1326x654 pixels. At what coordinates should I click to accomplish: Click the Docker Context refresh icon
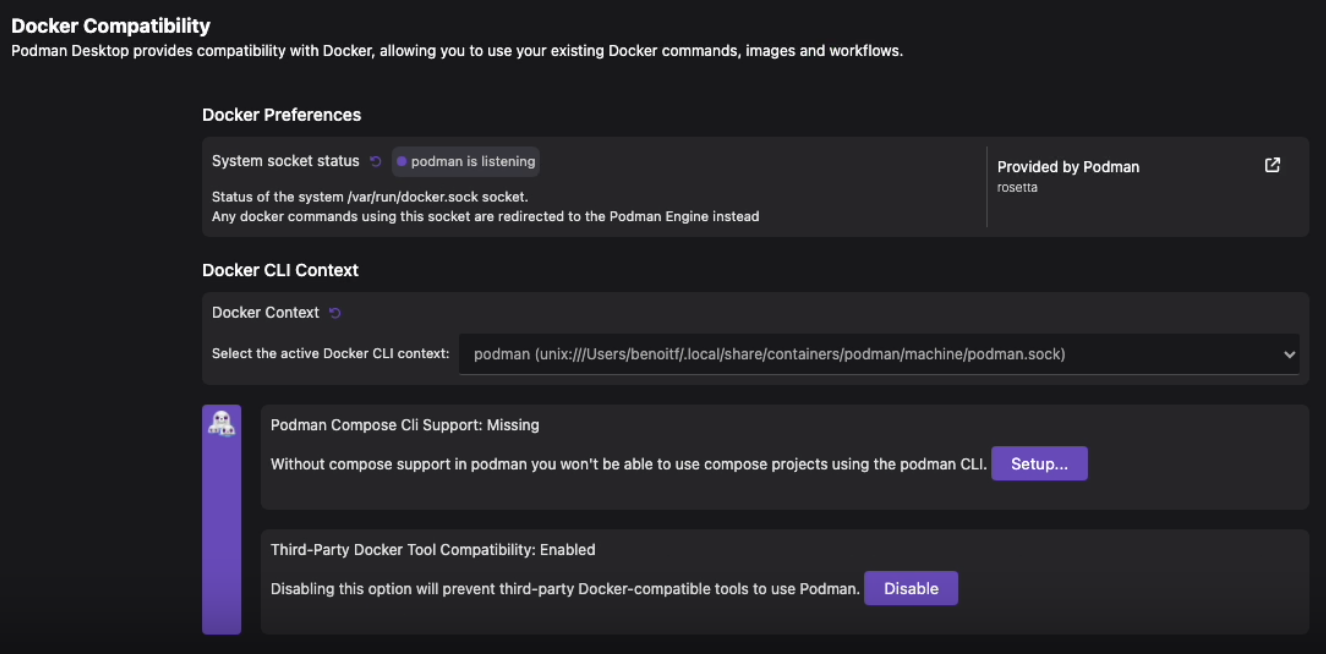click(335, 313)
